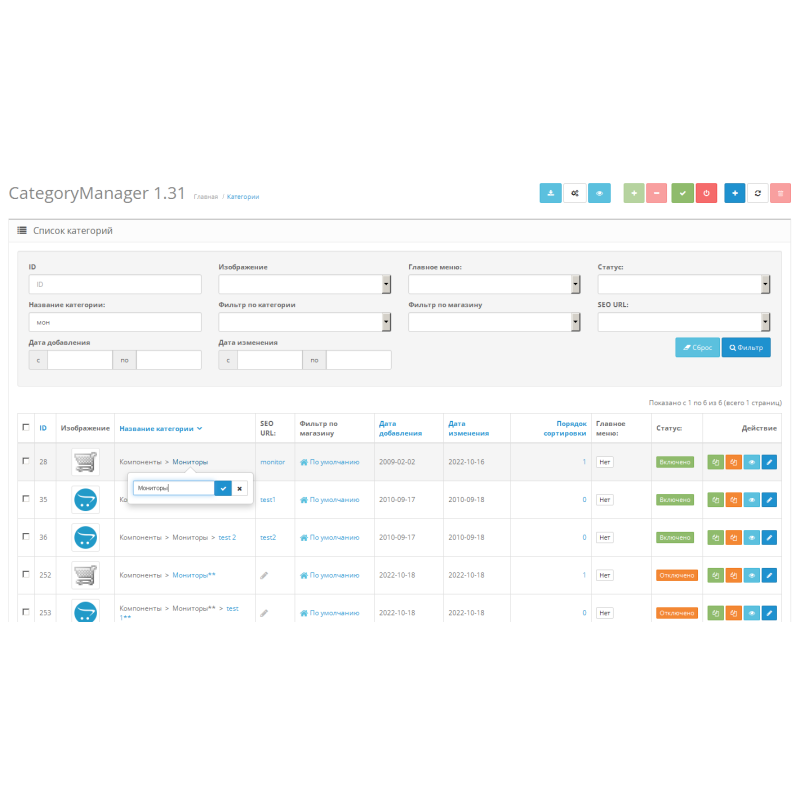Select the checkbox for category ID 252
This screenshot has height=800, width=800.
(x=26, y=575)
